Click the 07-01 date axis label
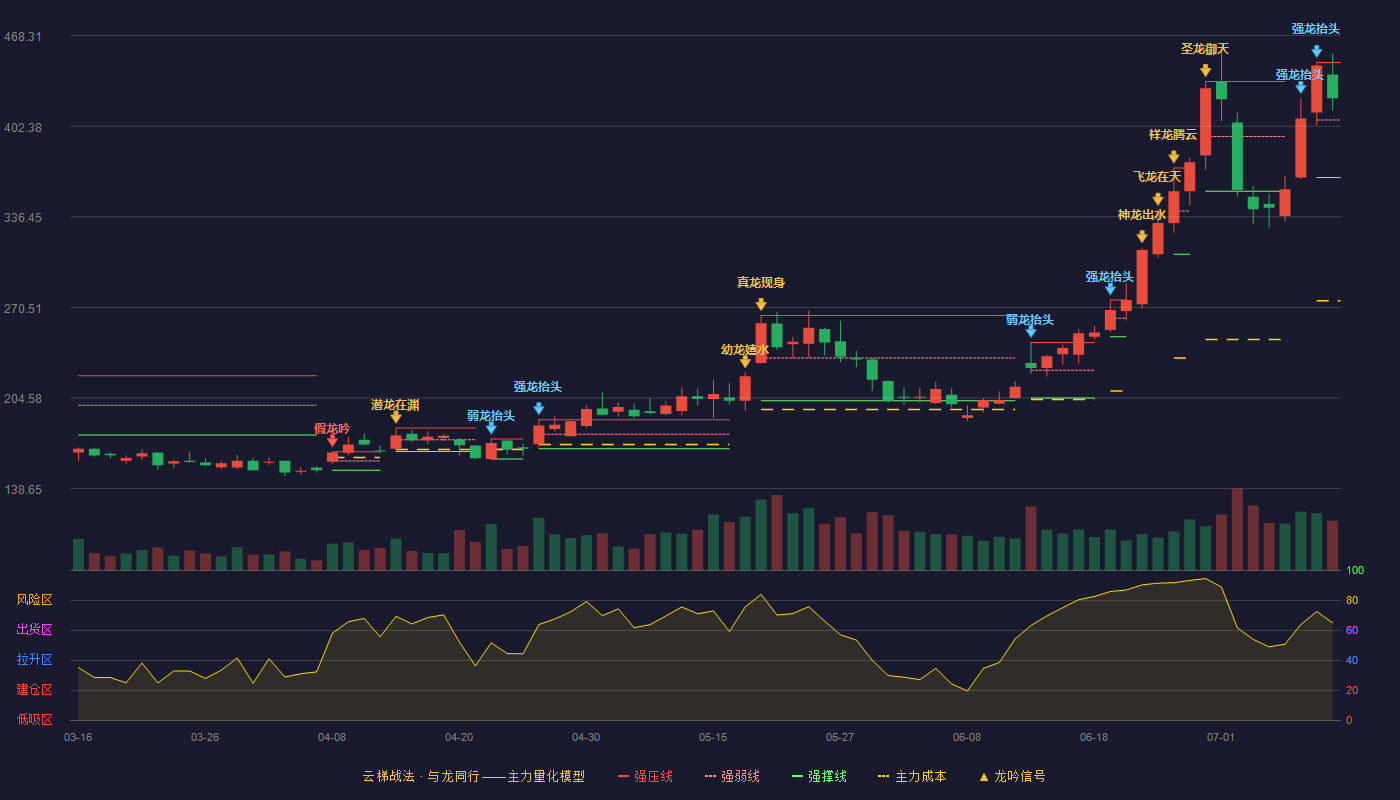Screen dimensions: 1400x800 [x=1221, y=737]
